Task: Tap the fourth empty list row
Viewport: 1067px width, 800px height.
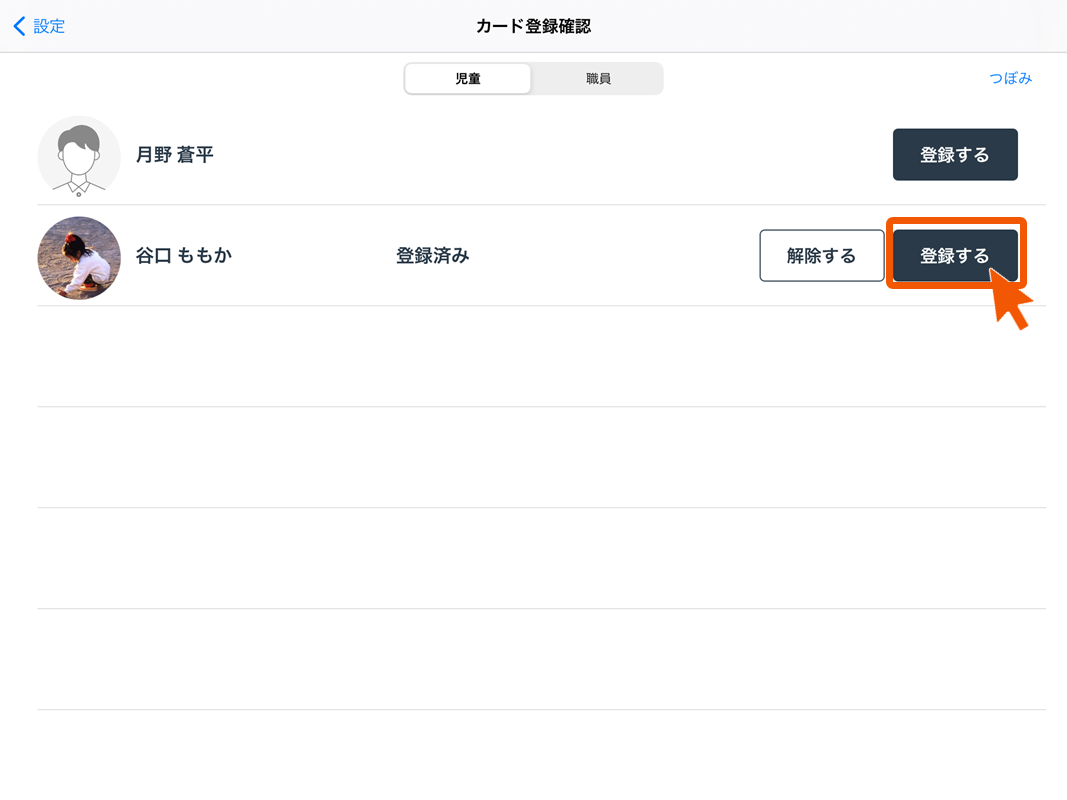Action: pos(541,660)
